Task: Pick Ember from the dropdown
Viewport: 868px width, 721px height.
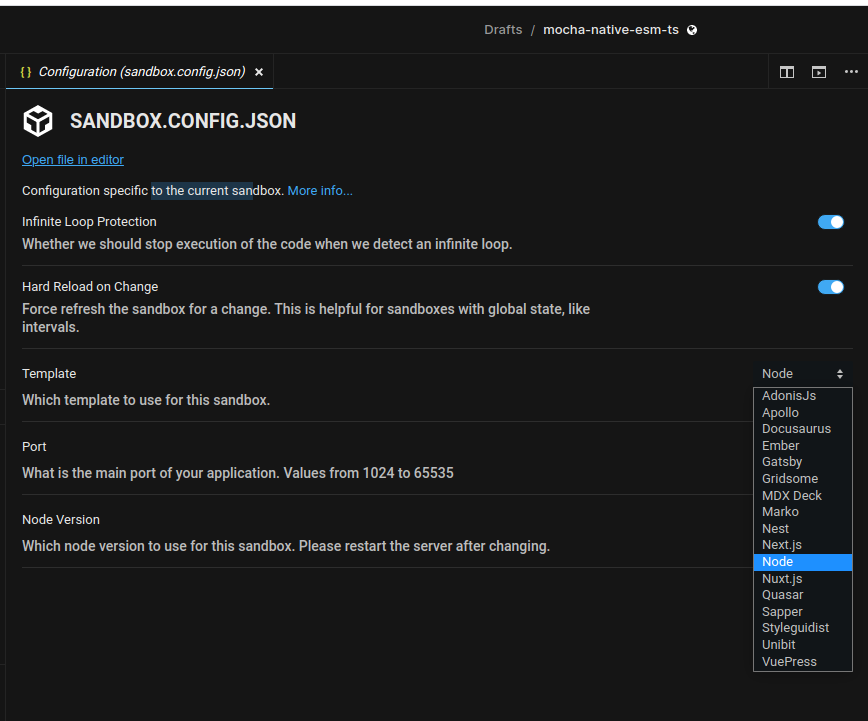Action: click(802, 446)
